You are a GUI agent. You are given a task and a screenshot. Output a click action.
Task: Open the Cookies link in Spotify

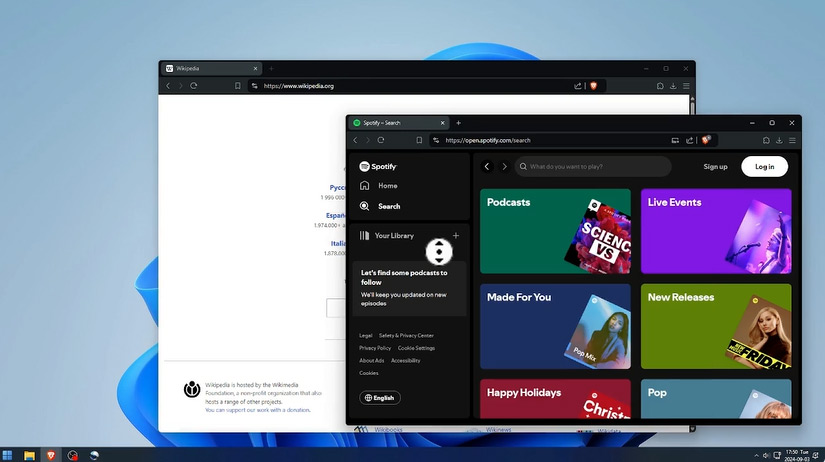[368, 373]
